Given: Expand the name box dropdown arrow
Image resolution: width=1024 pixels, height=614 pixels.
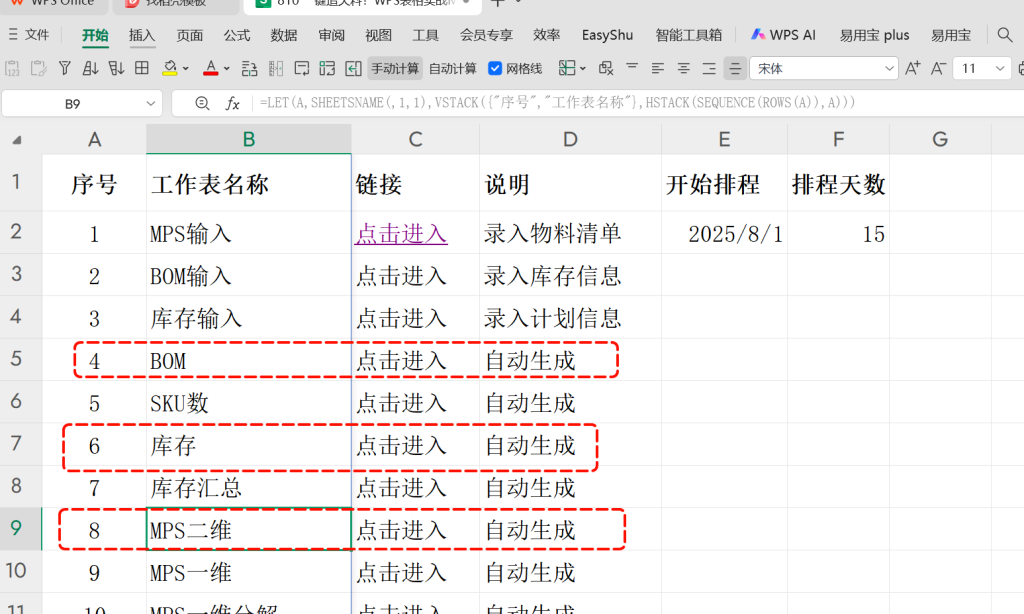Looking at the screenshot, I should click(151, 104).
